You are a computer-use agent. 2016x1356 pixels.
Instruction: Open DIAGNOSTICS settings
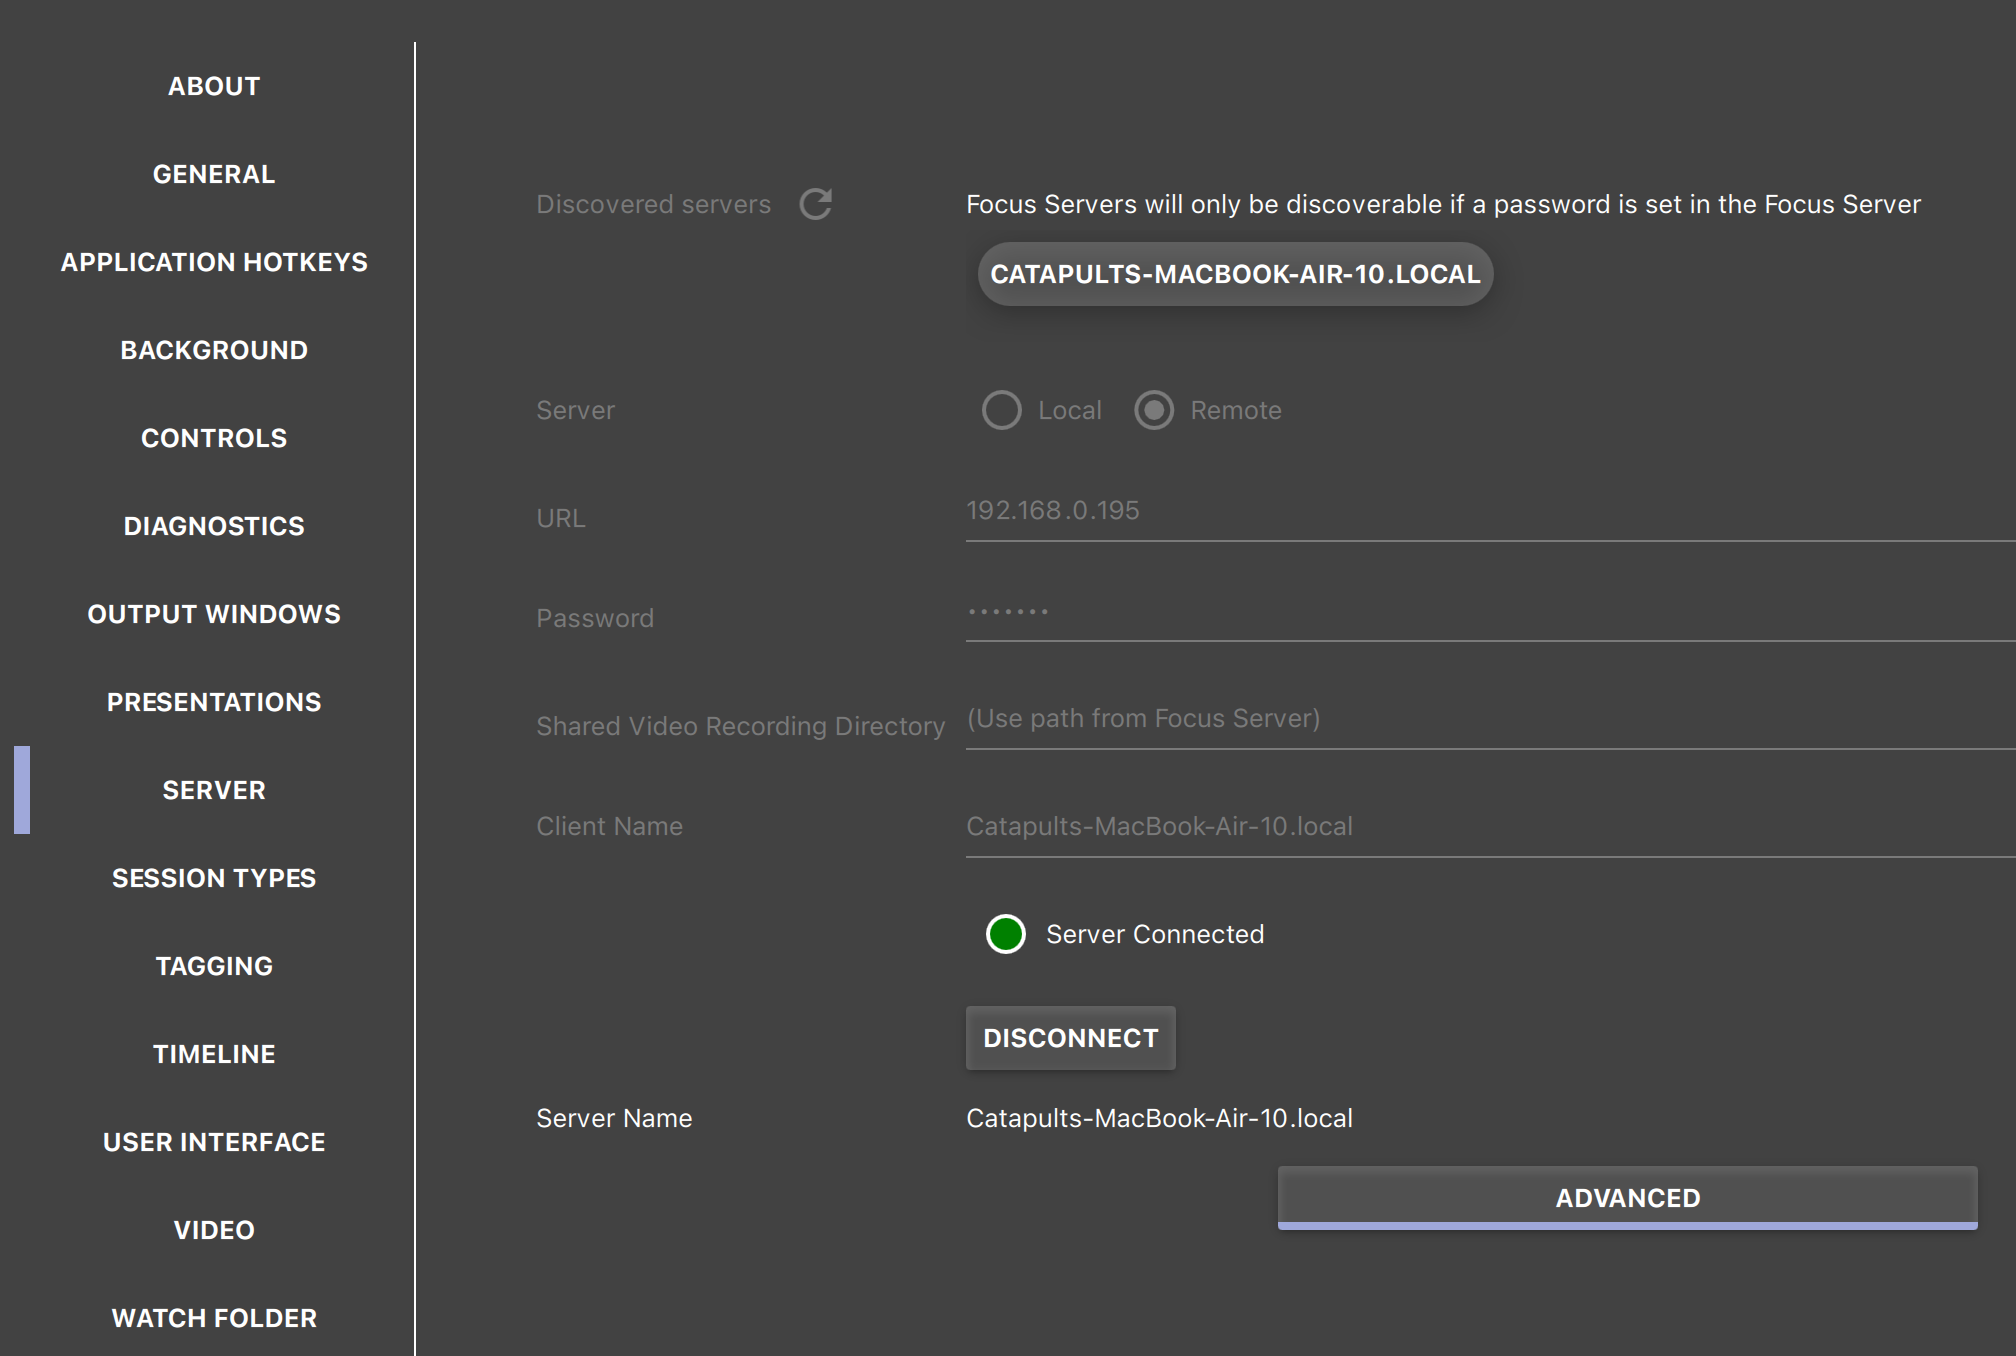[x=213, y=526]
